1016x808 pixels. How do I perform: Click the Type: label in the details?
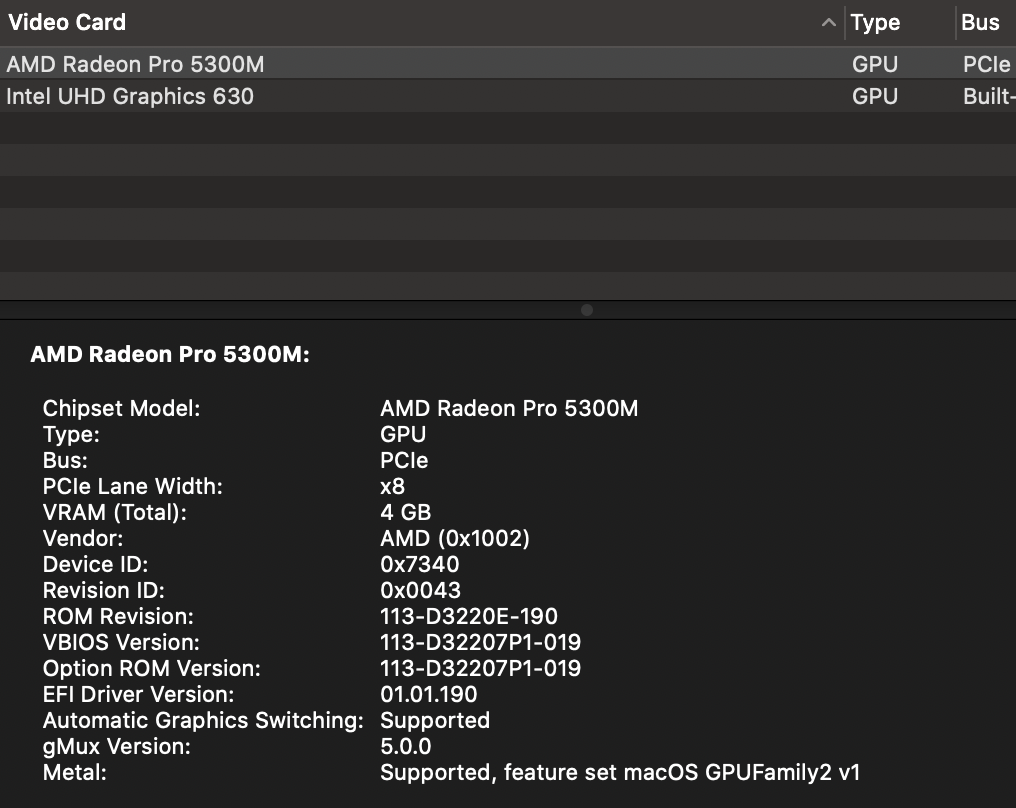(x=71, y=435)
